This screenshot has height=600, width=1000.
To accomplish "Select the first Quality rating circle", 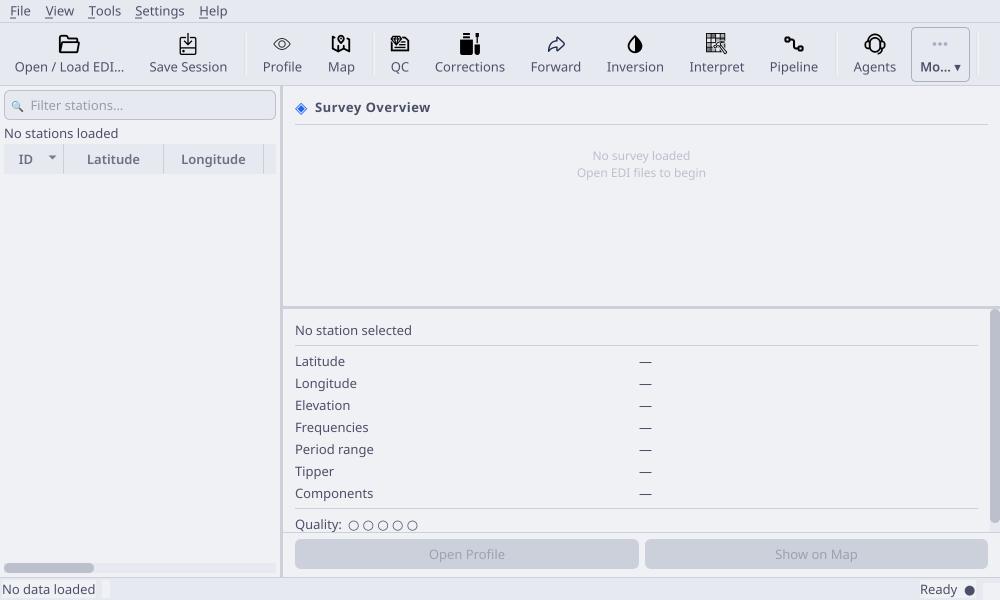I will point(354,525).
